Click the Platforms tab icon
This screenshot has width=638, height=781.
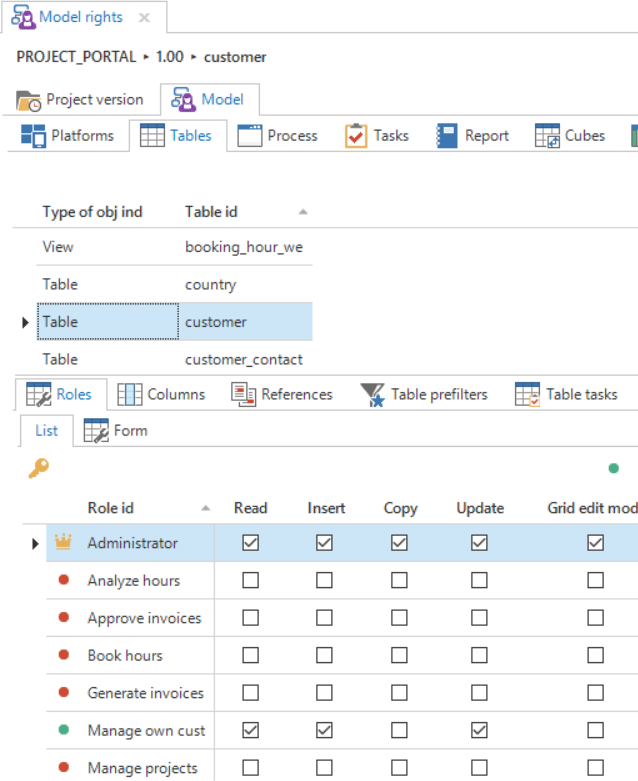click(x=33, y=136)
